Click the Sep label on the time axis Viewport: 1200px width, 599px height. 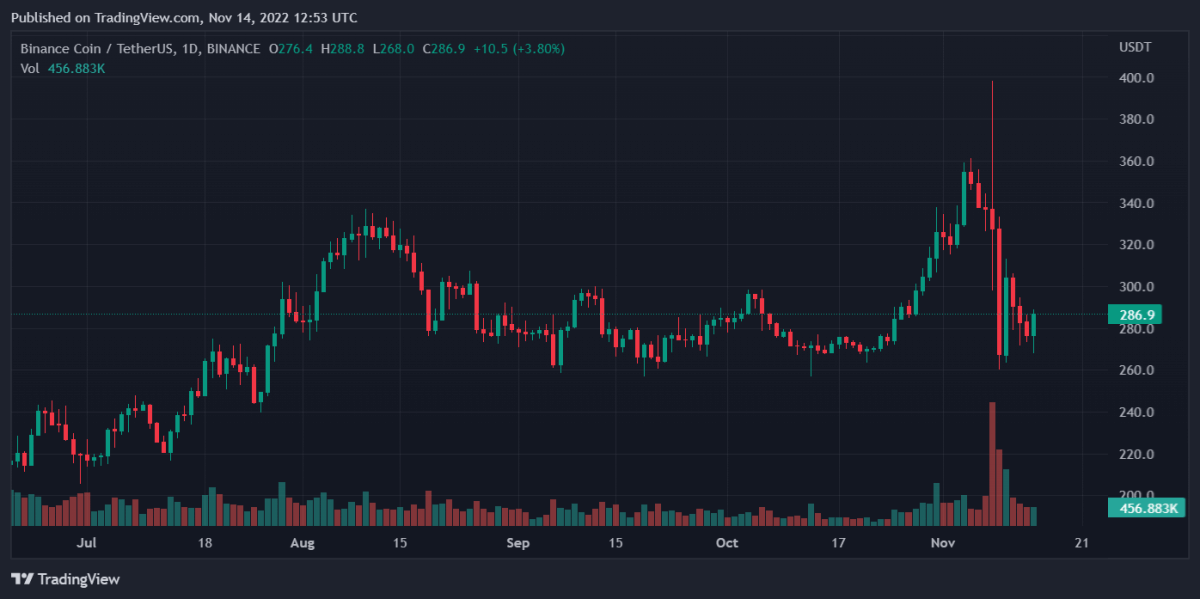(x=517, y=543)
